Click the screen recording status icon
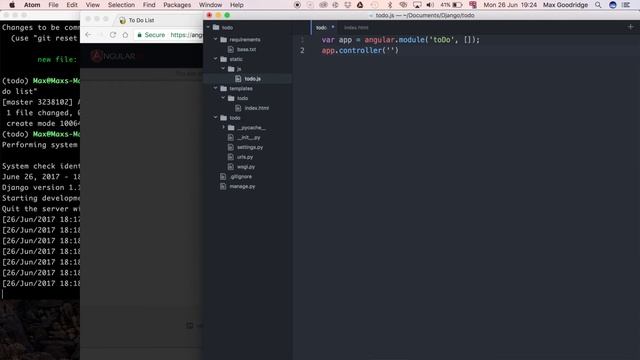 tap(297, 5)
